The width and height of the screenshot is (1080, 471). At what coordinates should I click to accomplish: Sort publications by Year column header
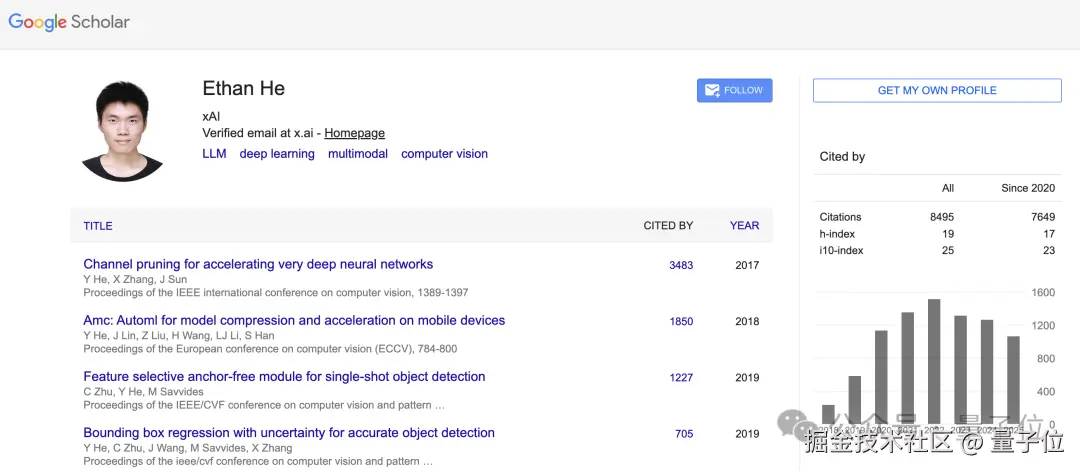click(x=744, y=226)
